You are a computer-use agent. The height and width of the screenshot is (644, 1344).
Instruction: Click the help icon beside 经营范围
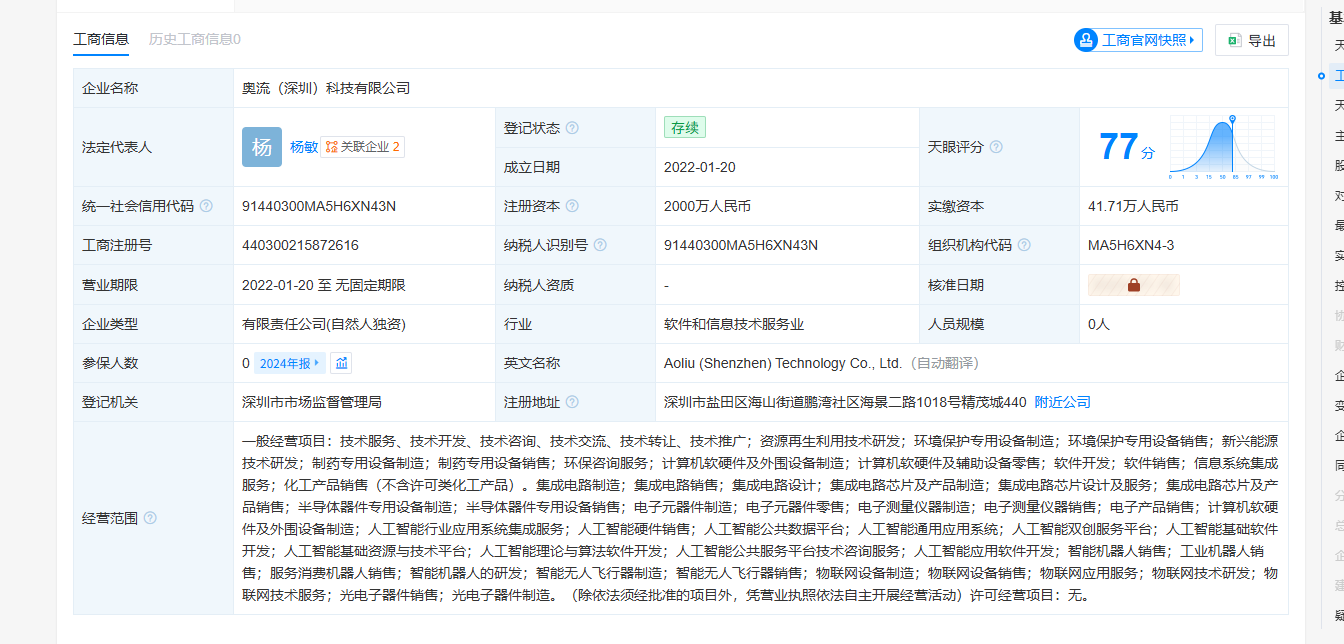150,518
